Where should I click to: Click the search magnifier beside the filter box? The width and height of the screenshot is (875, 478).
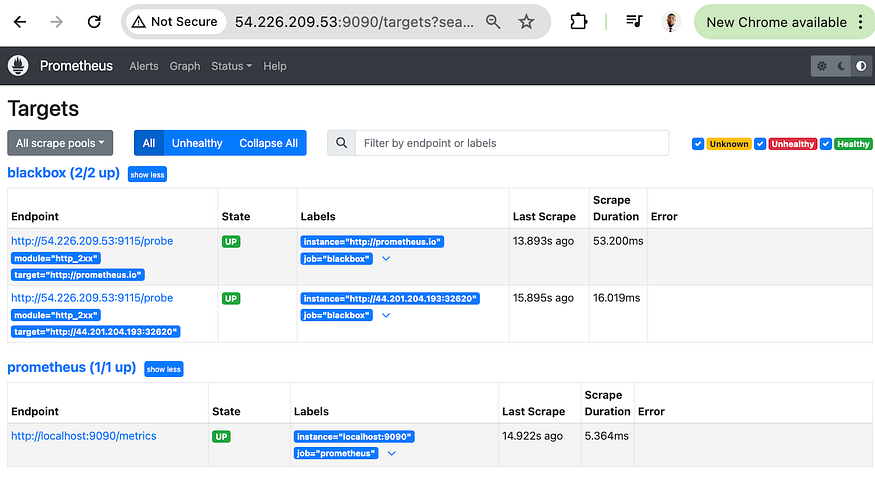[x=342, y=143]
